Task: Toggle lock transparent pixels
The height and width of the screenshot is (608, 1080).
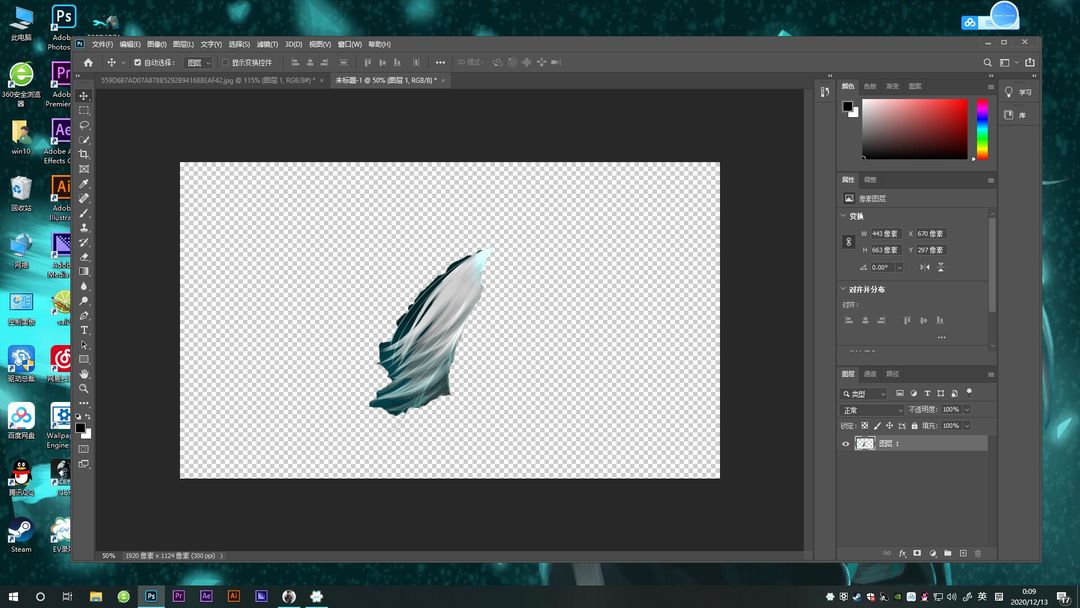Action: [x=865, y=426]
